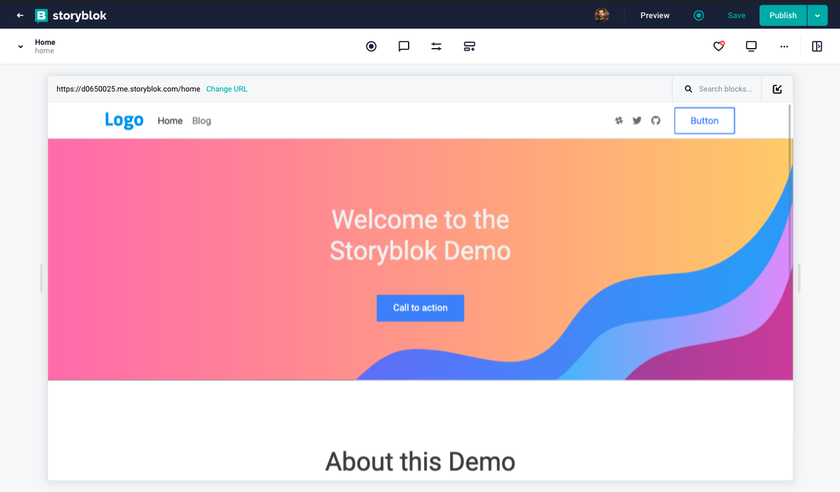
Task: Save the story
Action: (x=736, y=16)
